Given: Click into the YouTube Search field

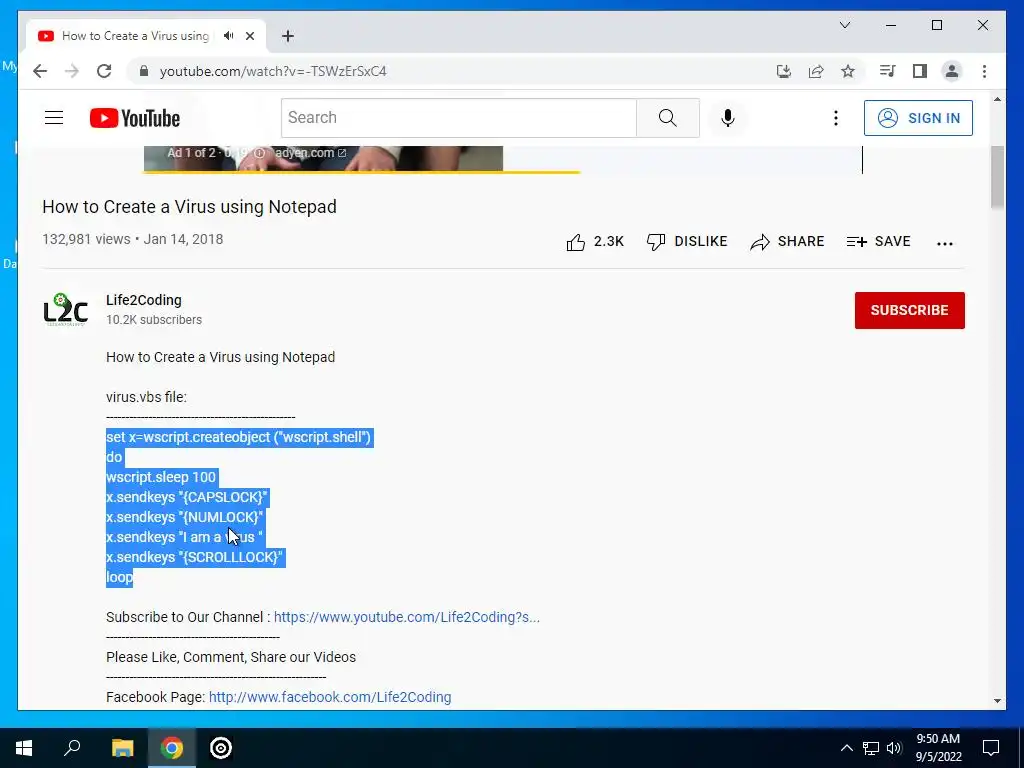Looking at the screenshot, I should point(458,118).
